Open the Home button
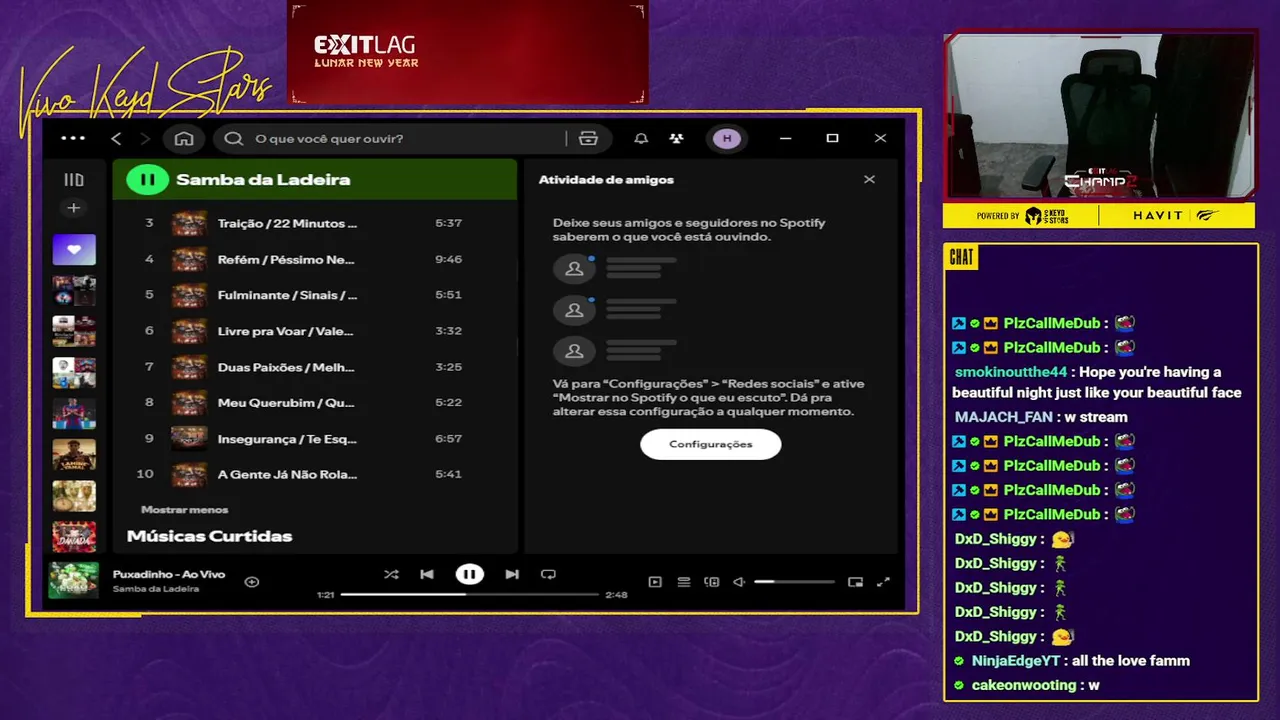This screenshot has width=1280, height=720. click(184, 139)
